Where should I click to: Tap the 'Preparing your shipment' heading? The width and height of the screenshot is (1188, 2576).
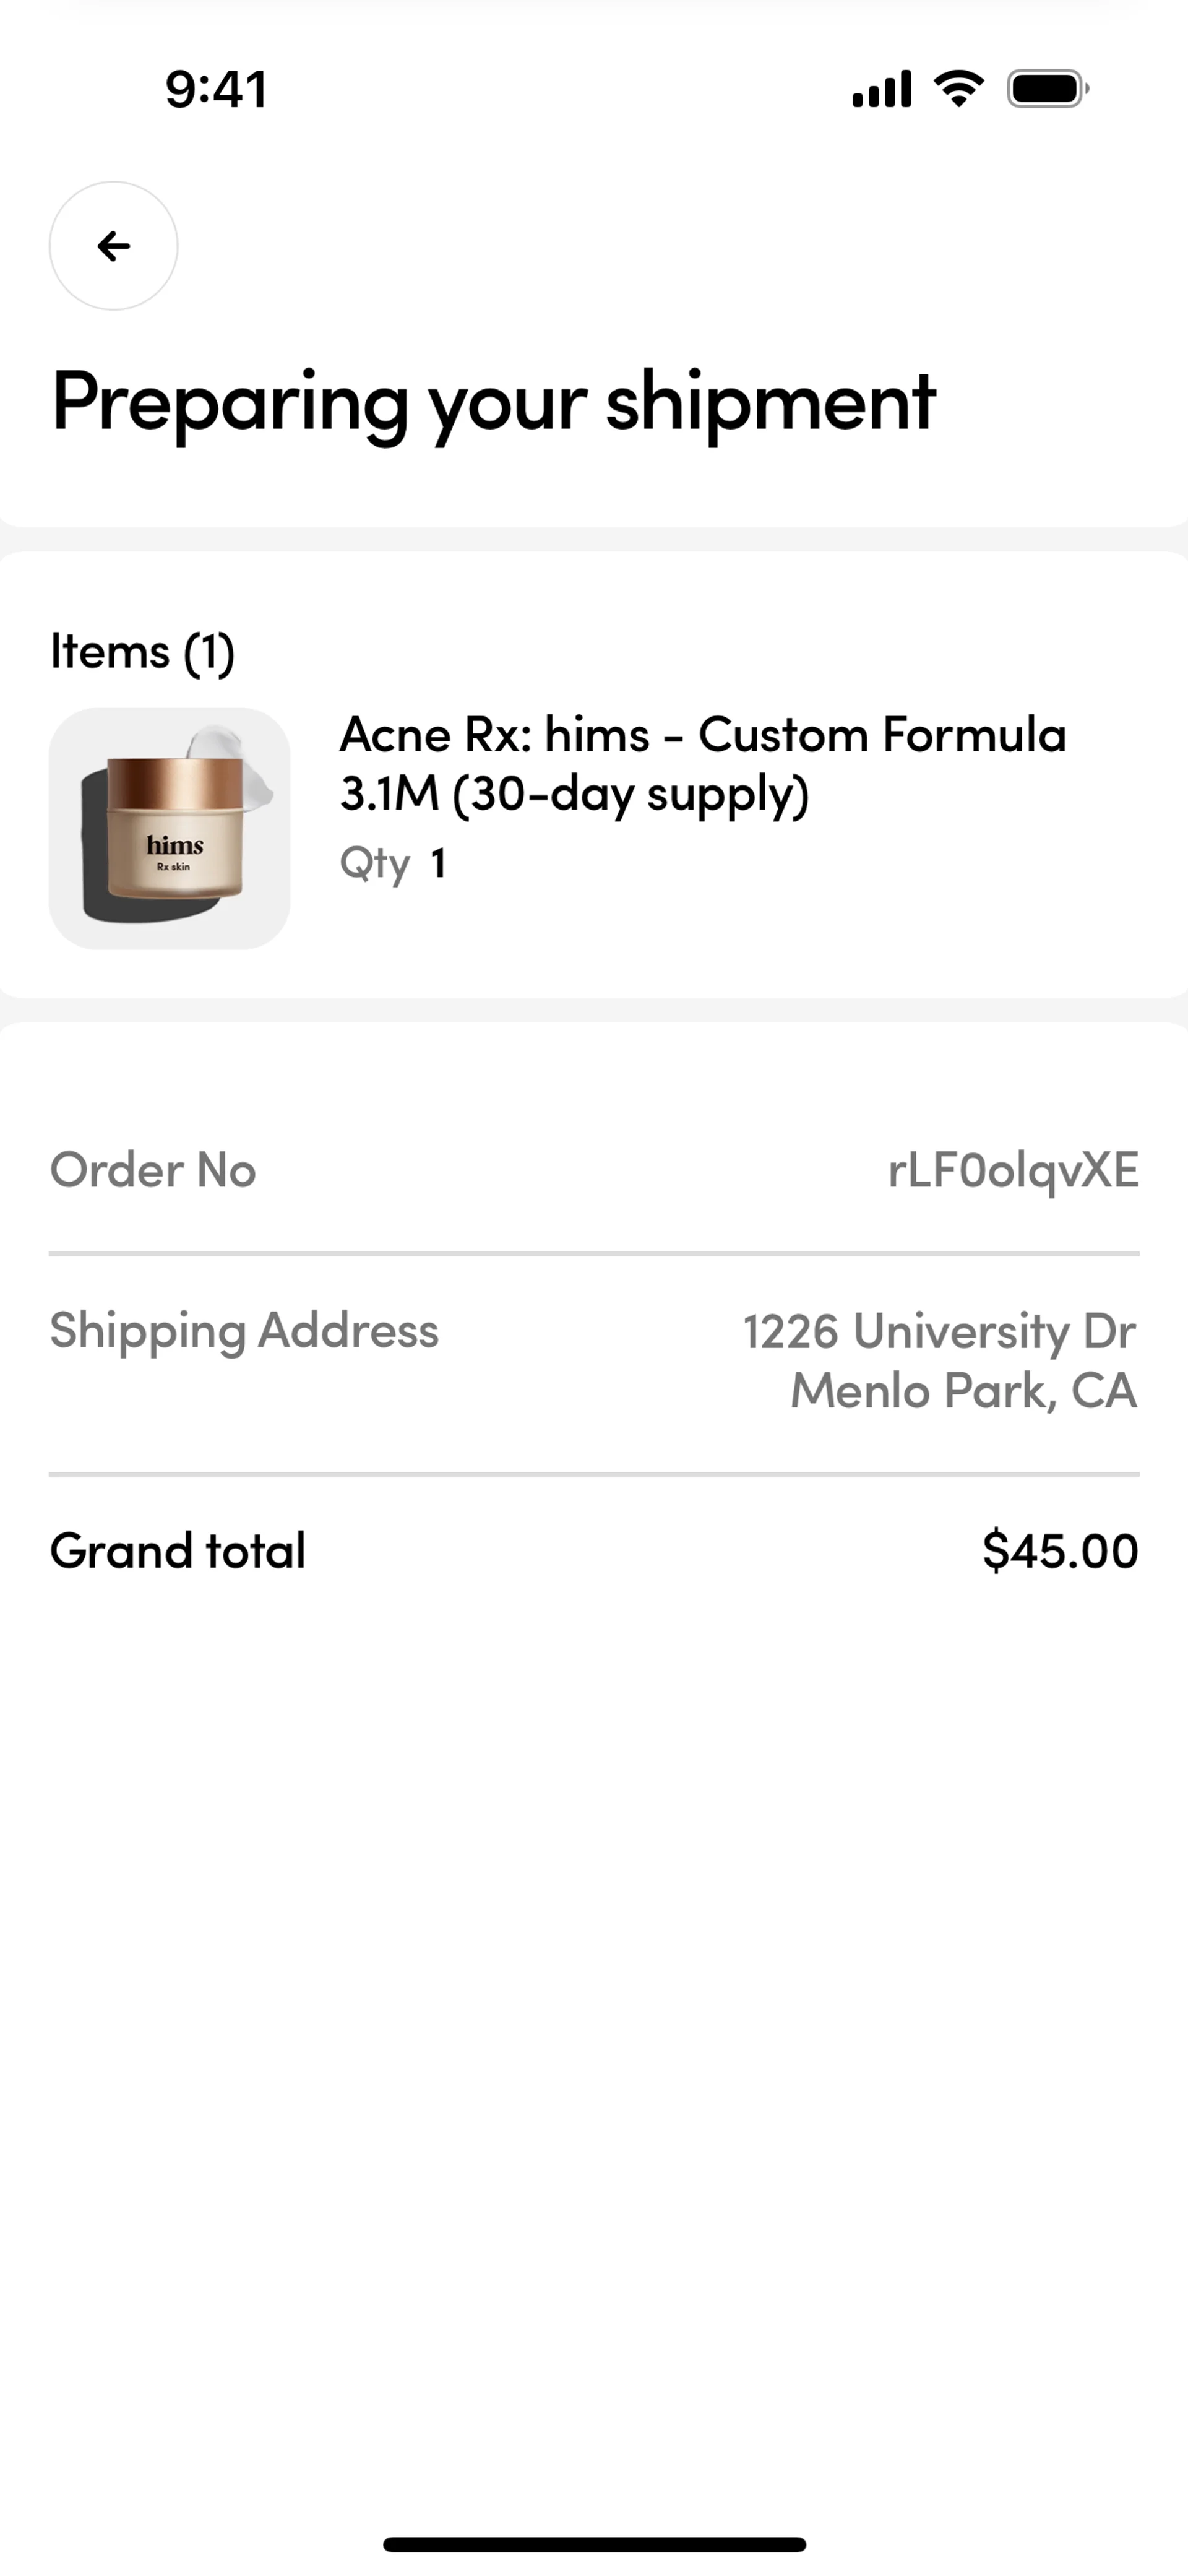point(493,402)
